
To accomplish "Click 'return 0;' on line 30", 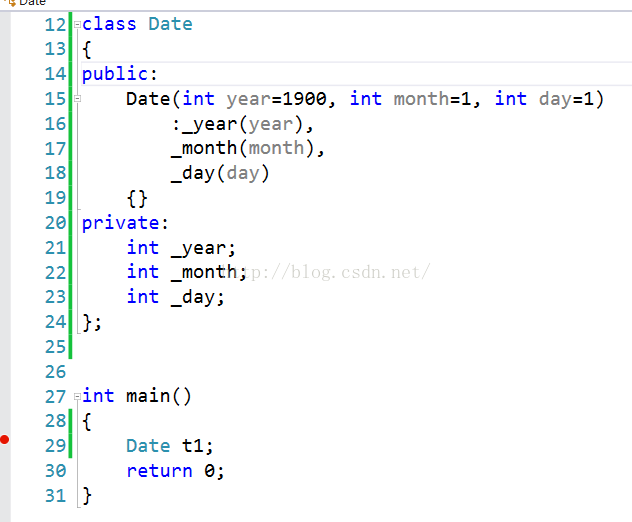I will 175,471.
